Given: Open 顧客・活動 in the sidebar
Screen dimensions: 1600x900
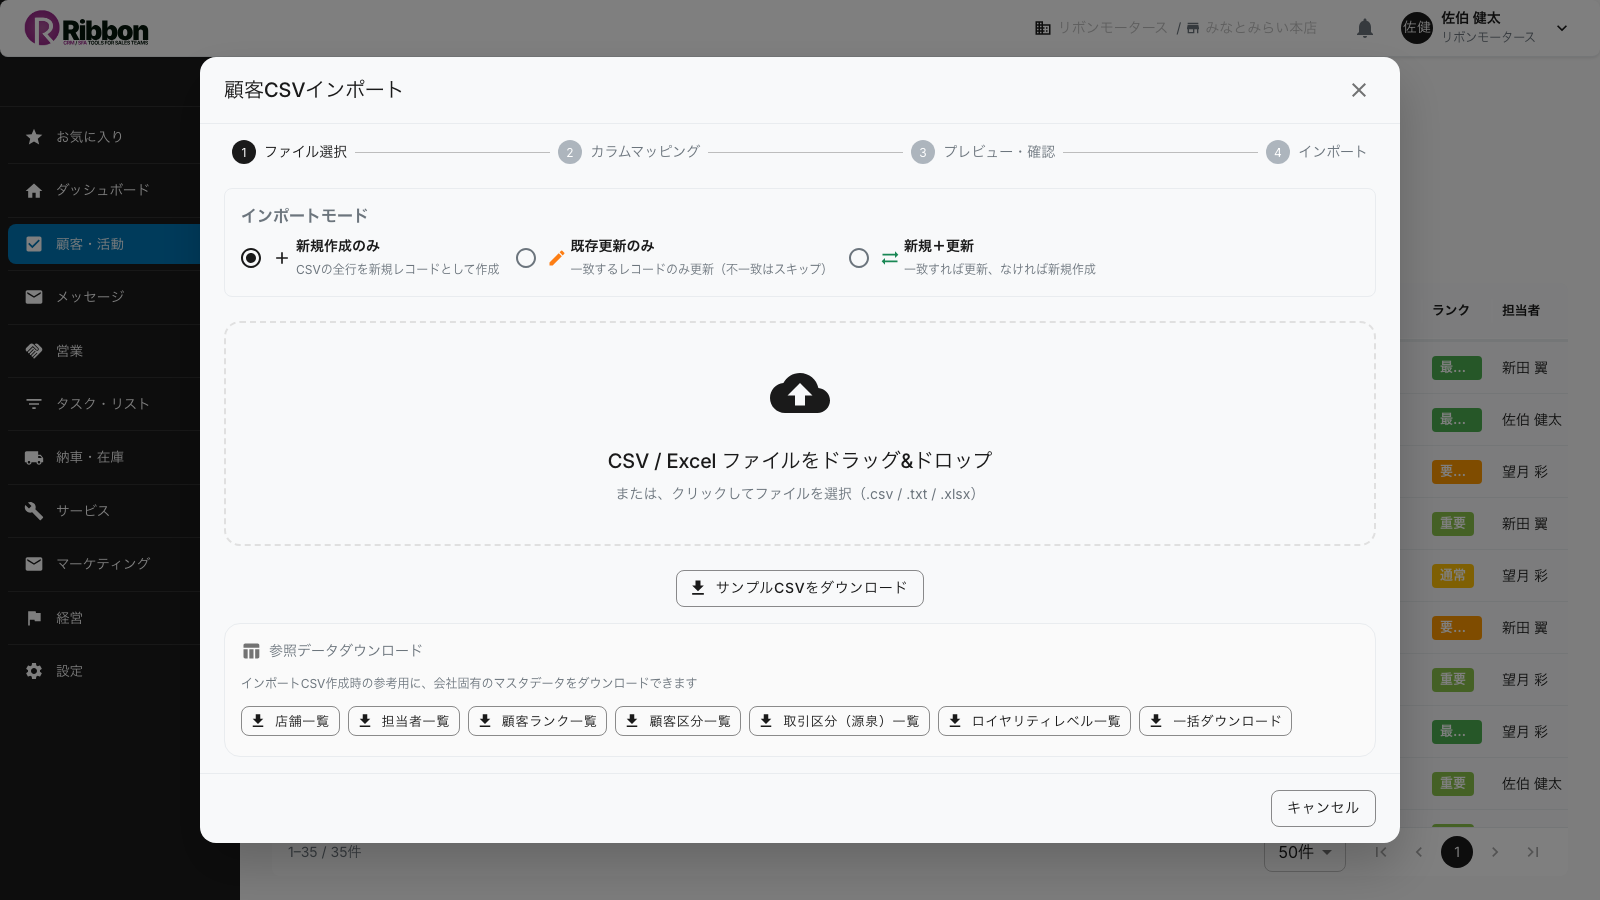Looking at the screenshot, I should coord(104,244).
